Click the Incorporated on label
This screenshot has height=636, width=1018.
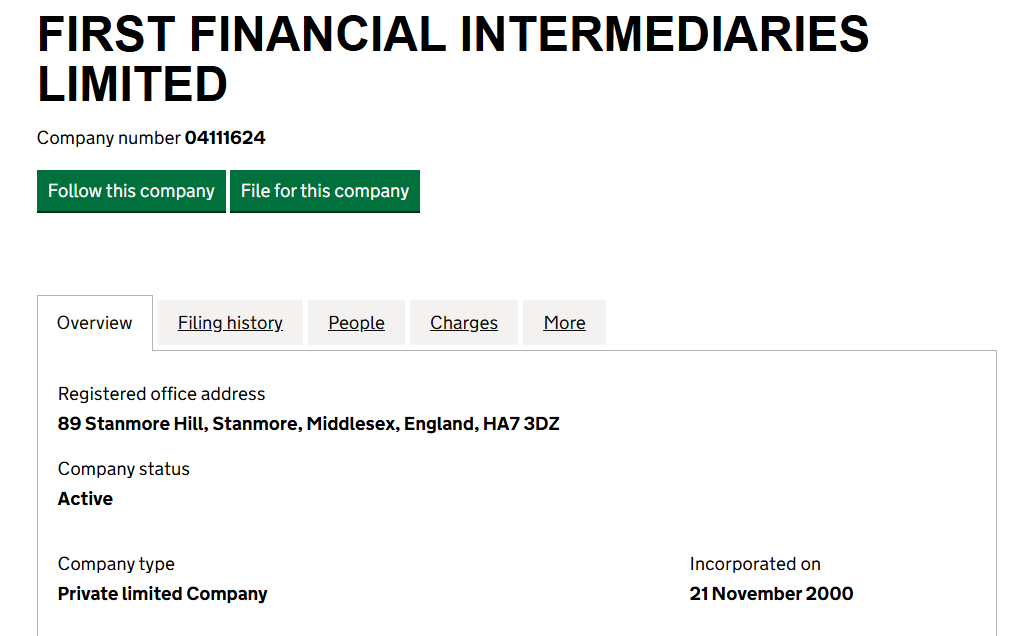(x=755, y=564)
